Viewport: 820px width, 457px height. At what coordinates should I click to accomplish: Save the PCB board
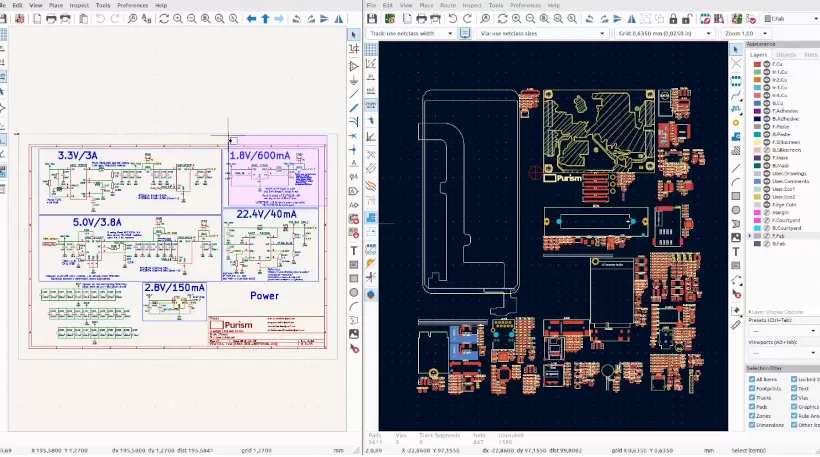tap(372, 19)
